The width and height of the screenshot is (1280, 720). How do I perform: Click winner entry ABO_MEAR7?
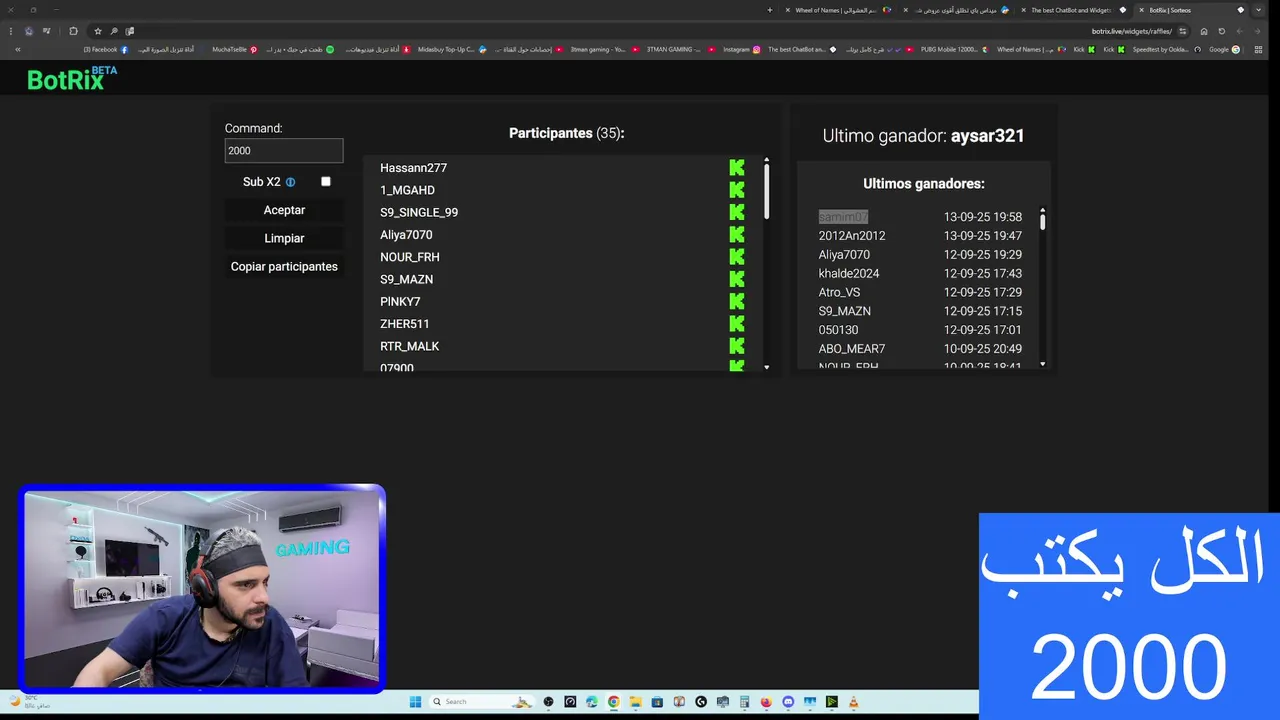point(852,349)
